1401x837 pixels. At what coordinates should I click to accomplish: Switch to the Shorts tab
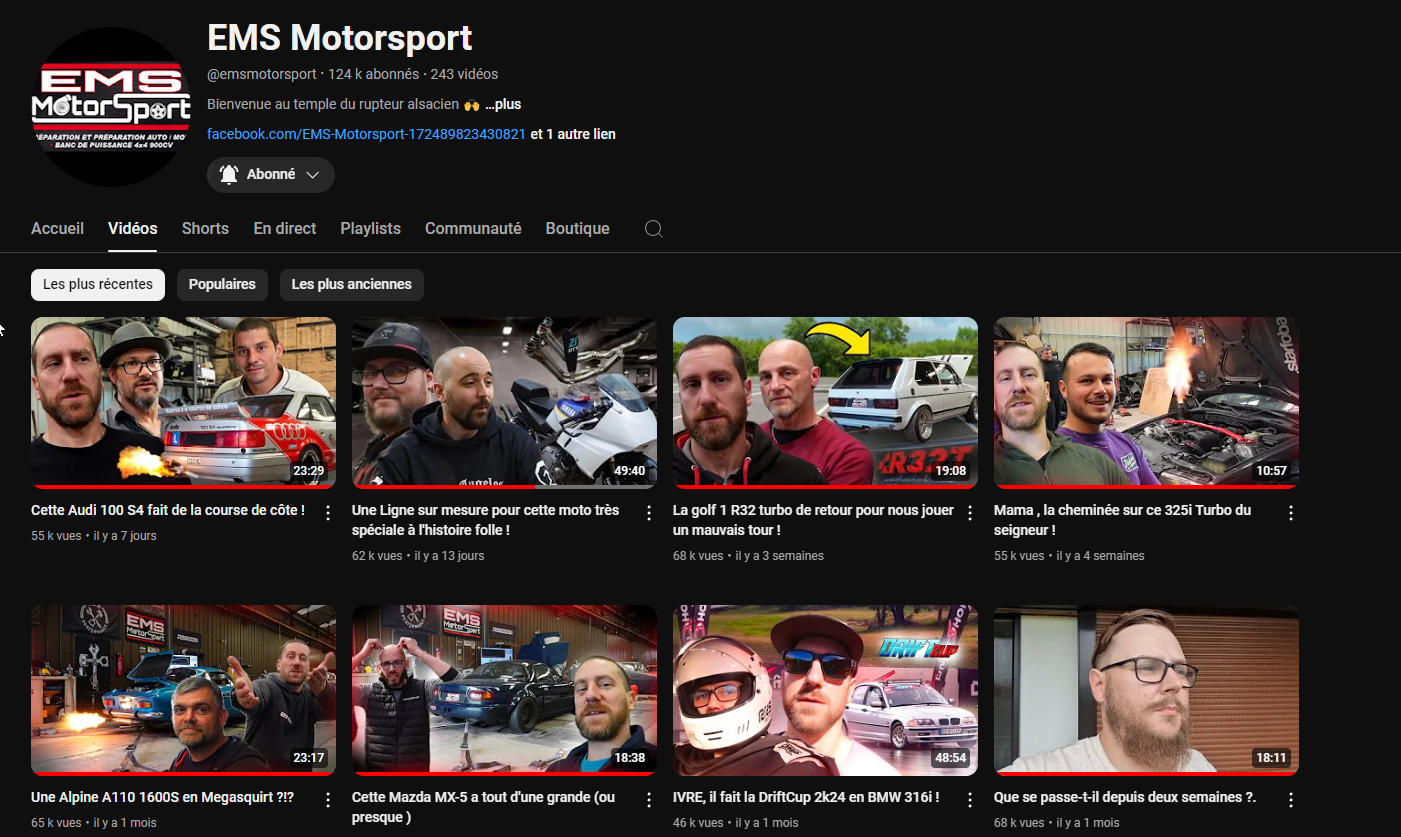205,229
